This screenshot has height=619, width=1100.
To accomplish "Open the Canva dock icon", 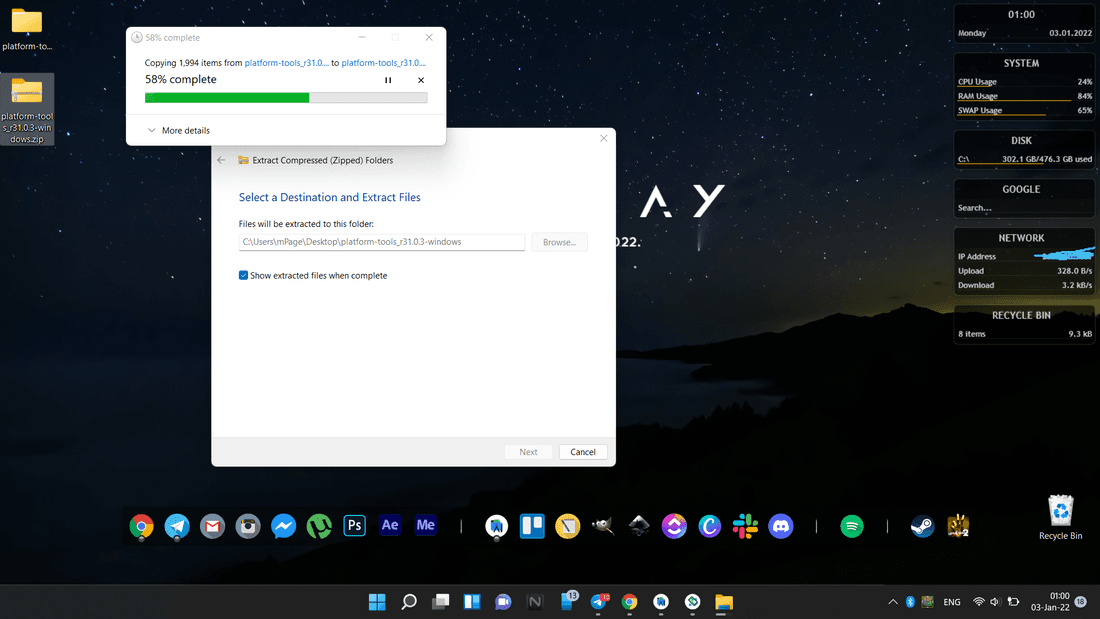I will [x=709, y=526].
